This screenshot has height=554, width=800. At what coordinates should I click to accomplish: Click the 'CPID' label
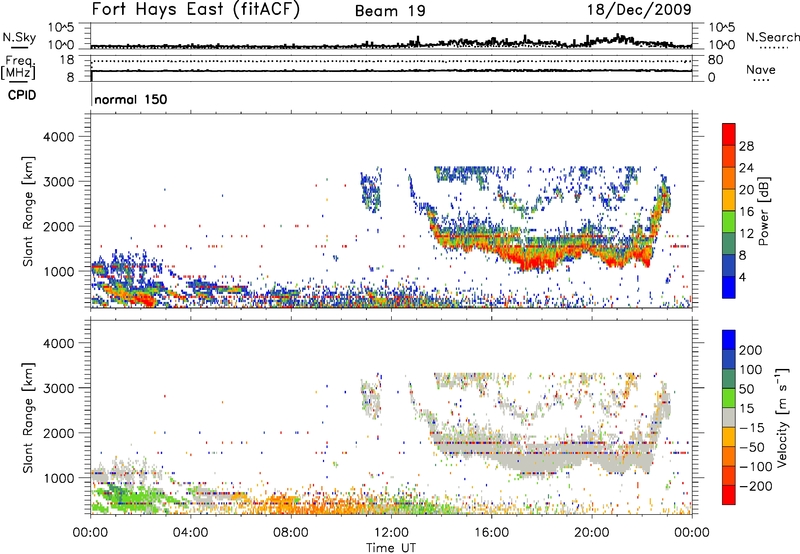(22, 95)
